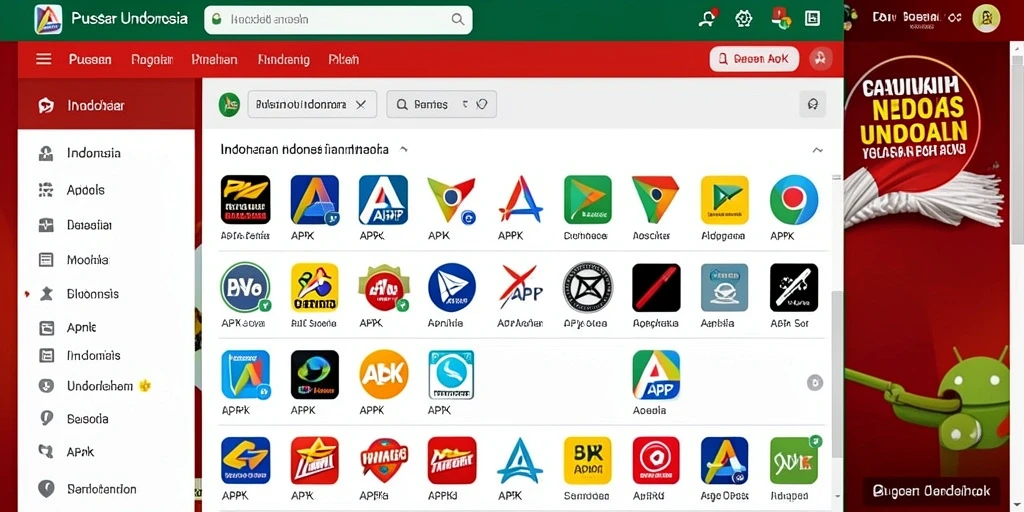Screen dimensions: 1024x512
Task: Collapse the app section with the far-right chevron
Action: 817,150
